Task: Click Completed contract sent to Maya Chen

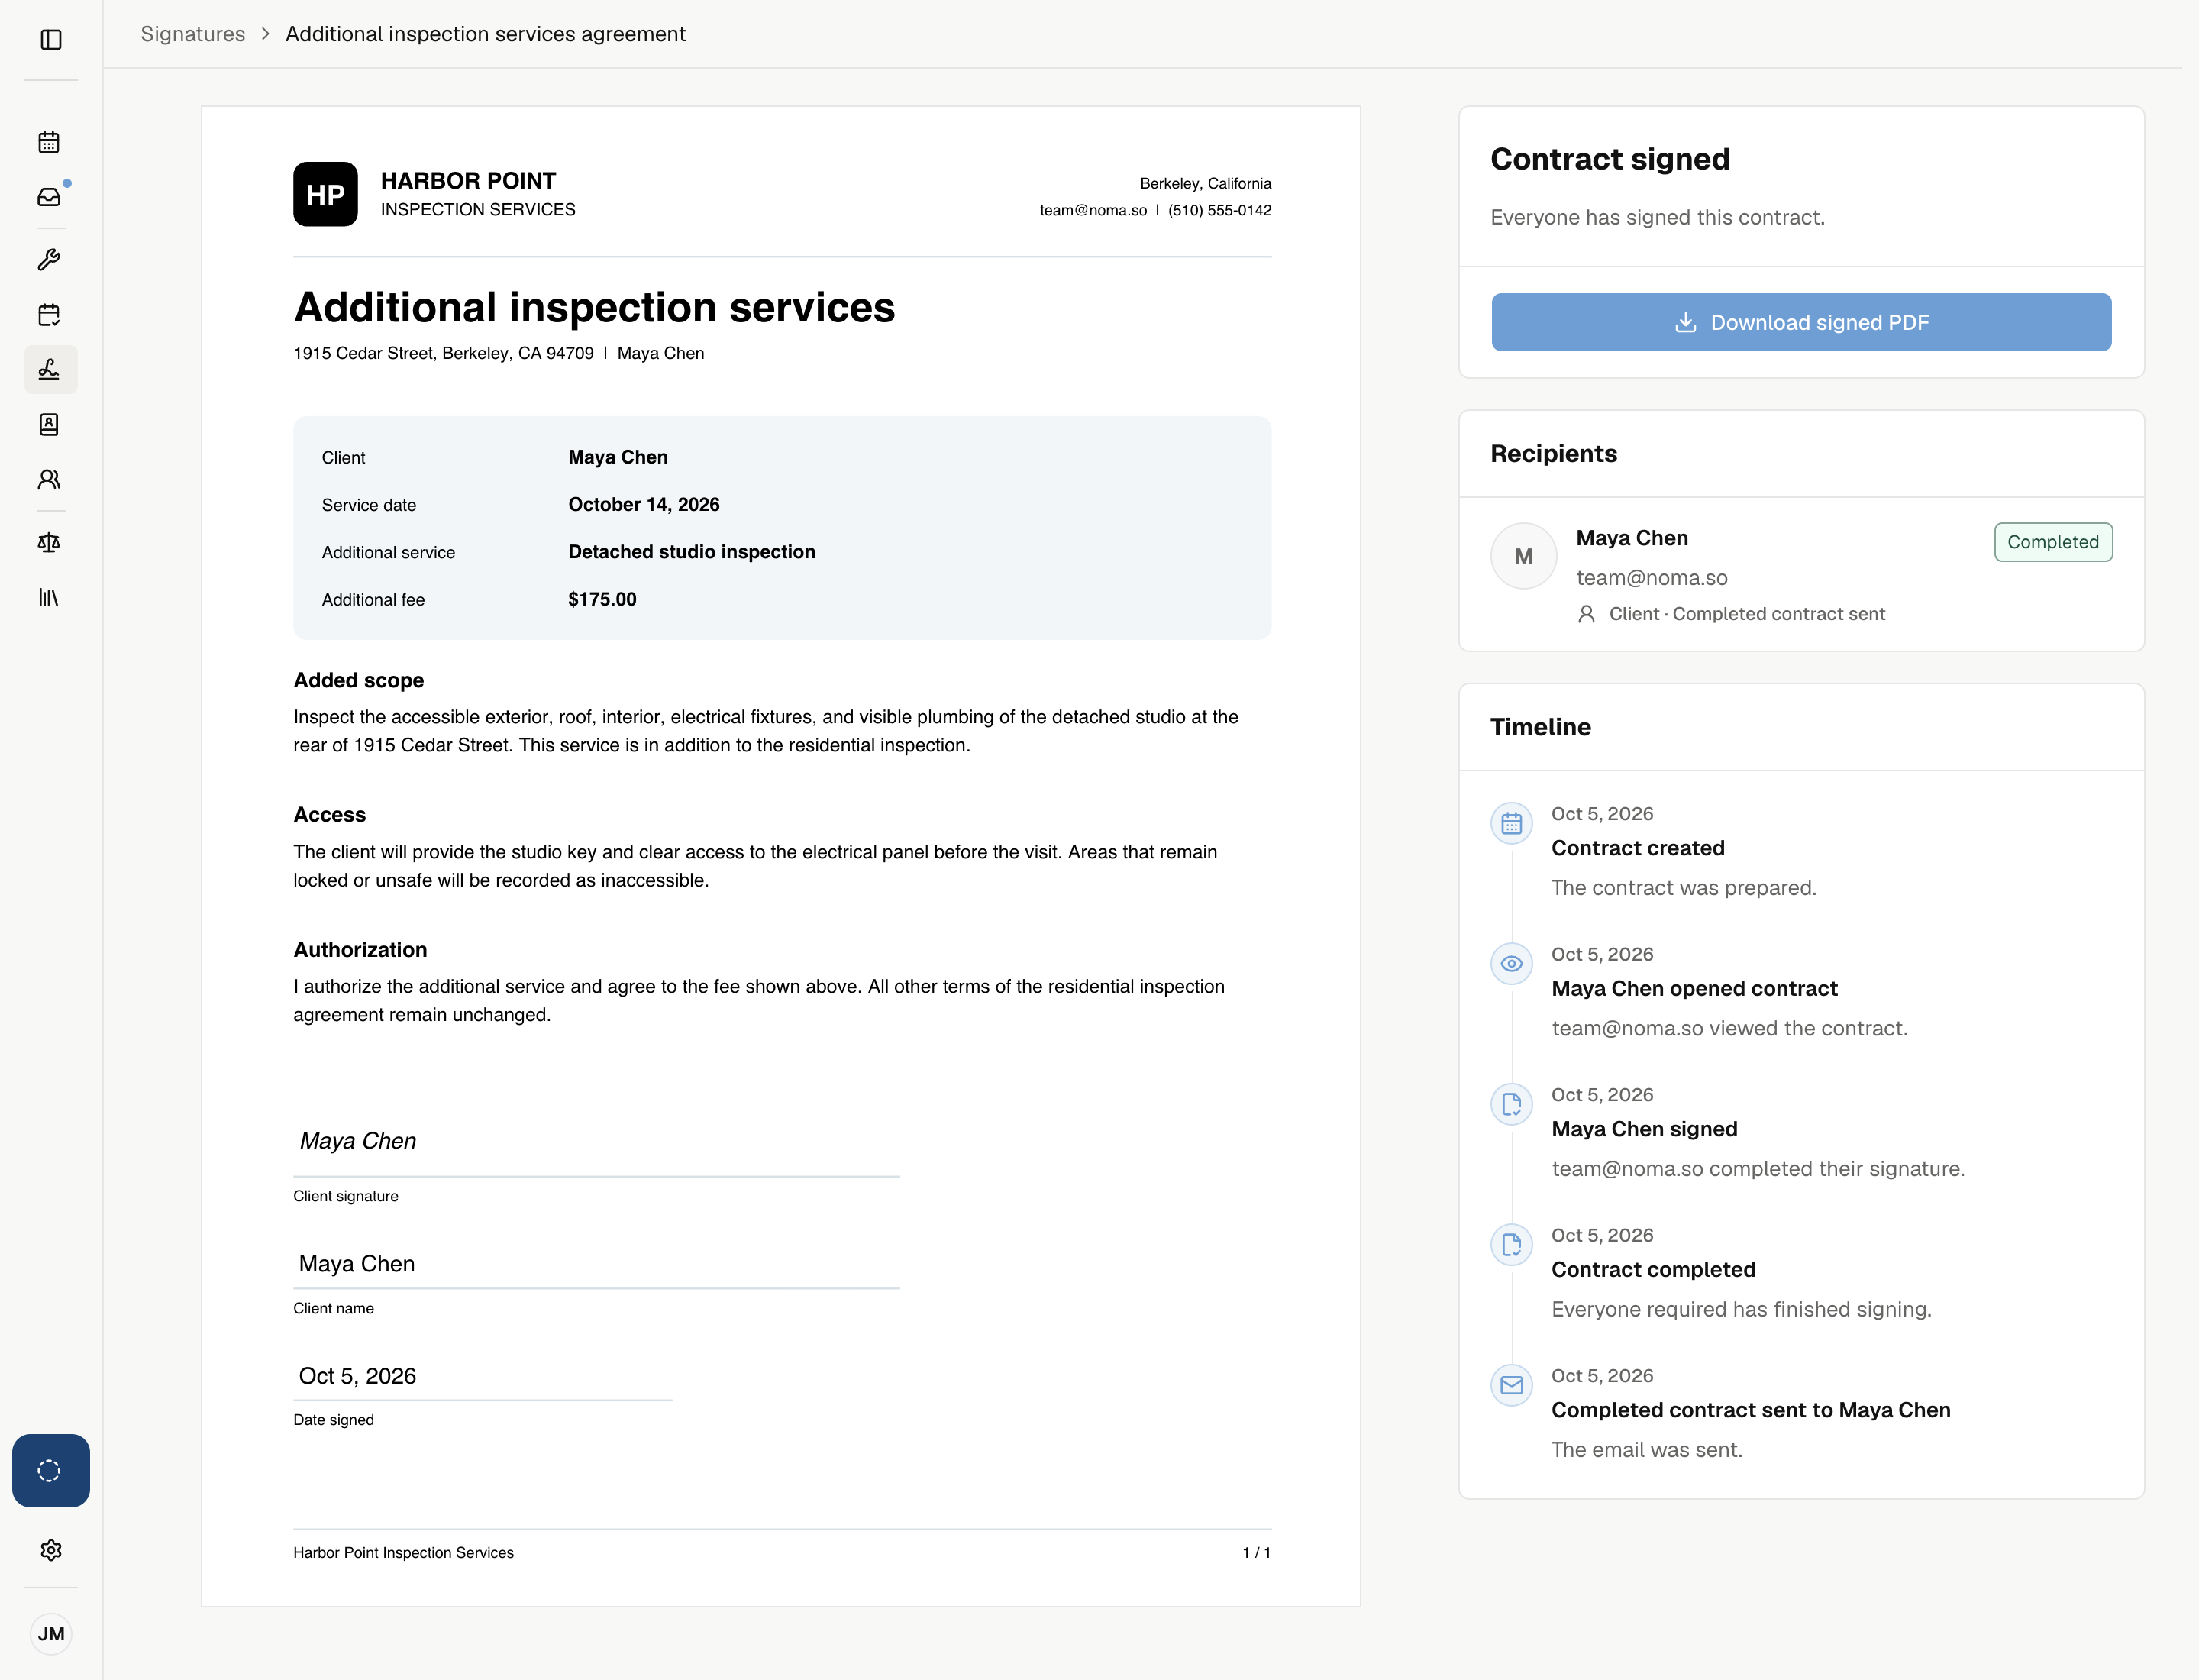Action: tap(1751, 1410)
